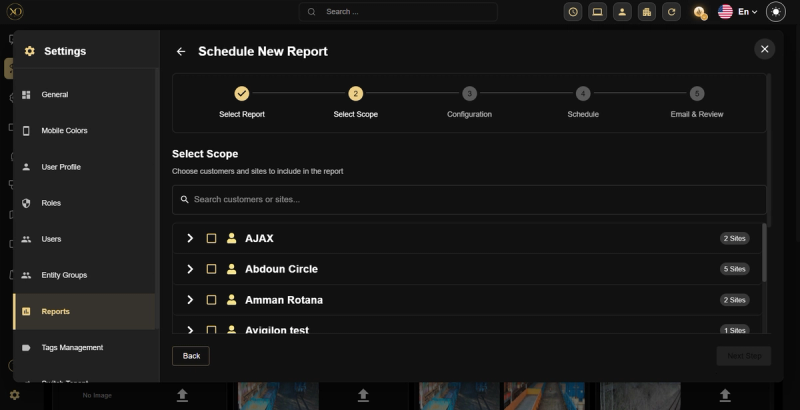The image size is (800, 410).
Task: Click the Abdoun Circle person icon
Action: pyautogui.click(x=232, y=269)
